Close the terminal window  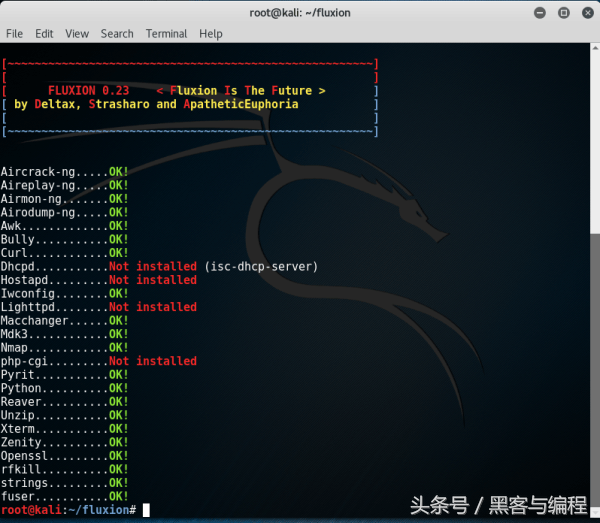(x=587, y=13)
